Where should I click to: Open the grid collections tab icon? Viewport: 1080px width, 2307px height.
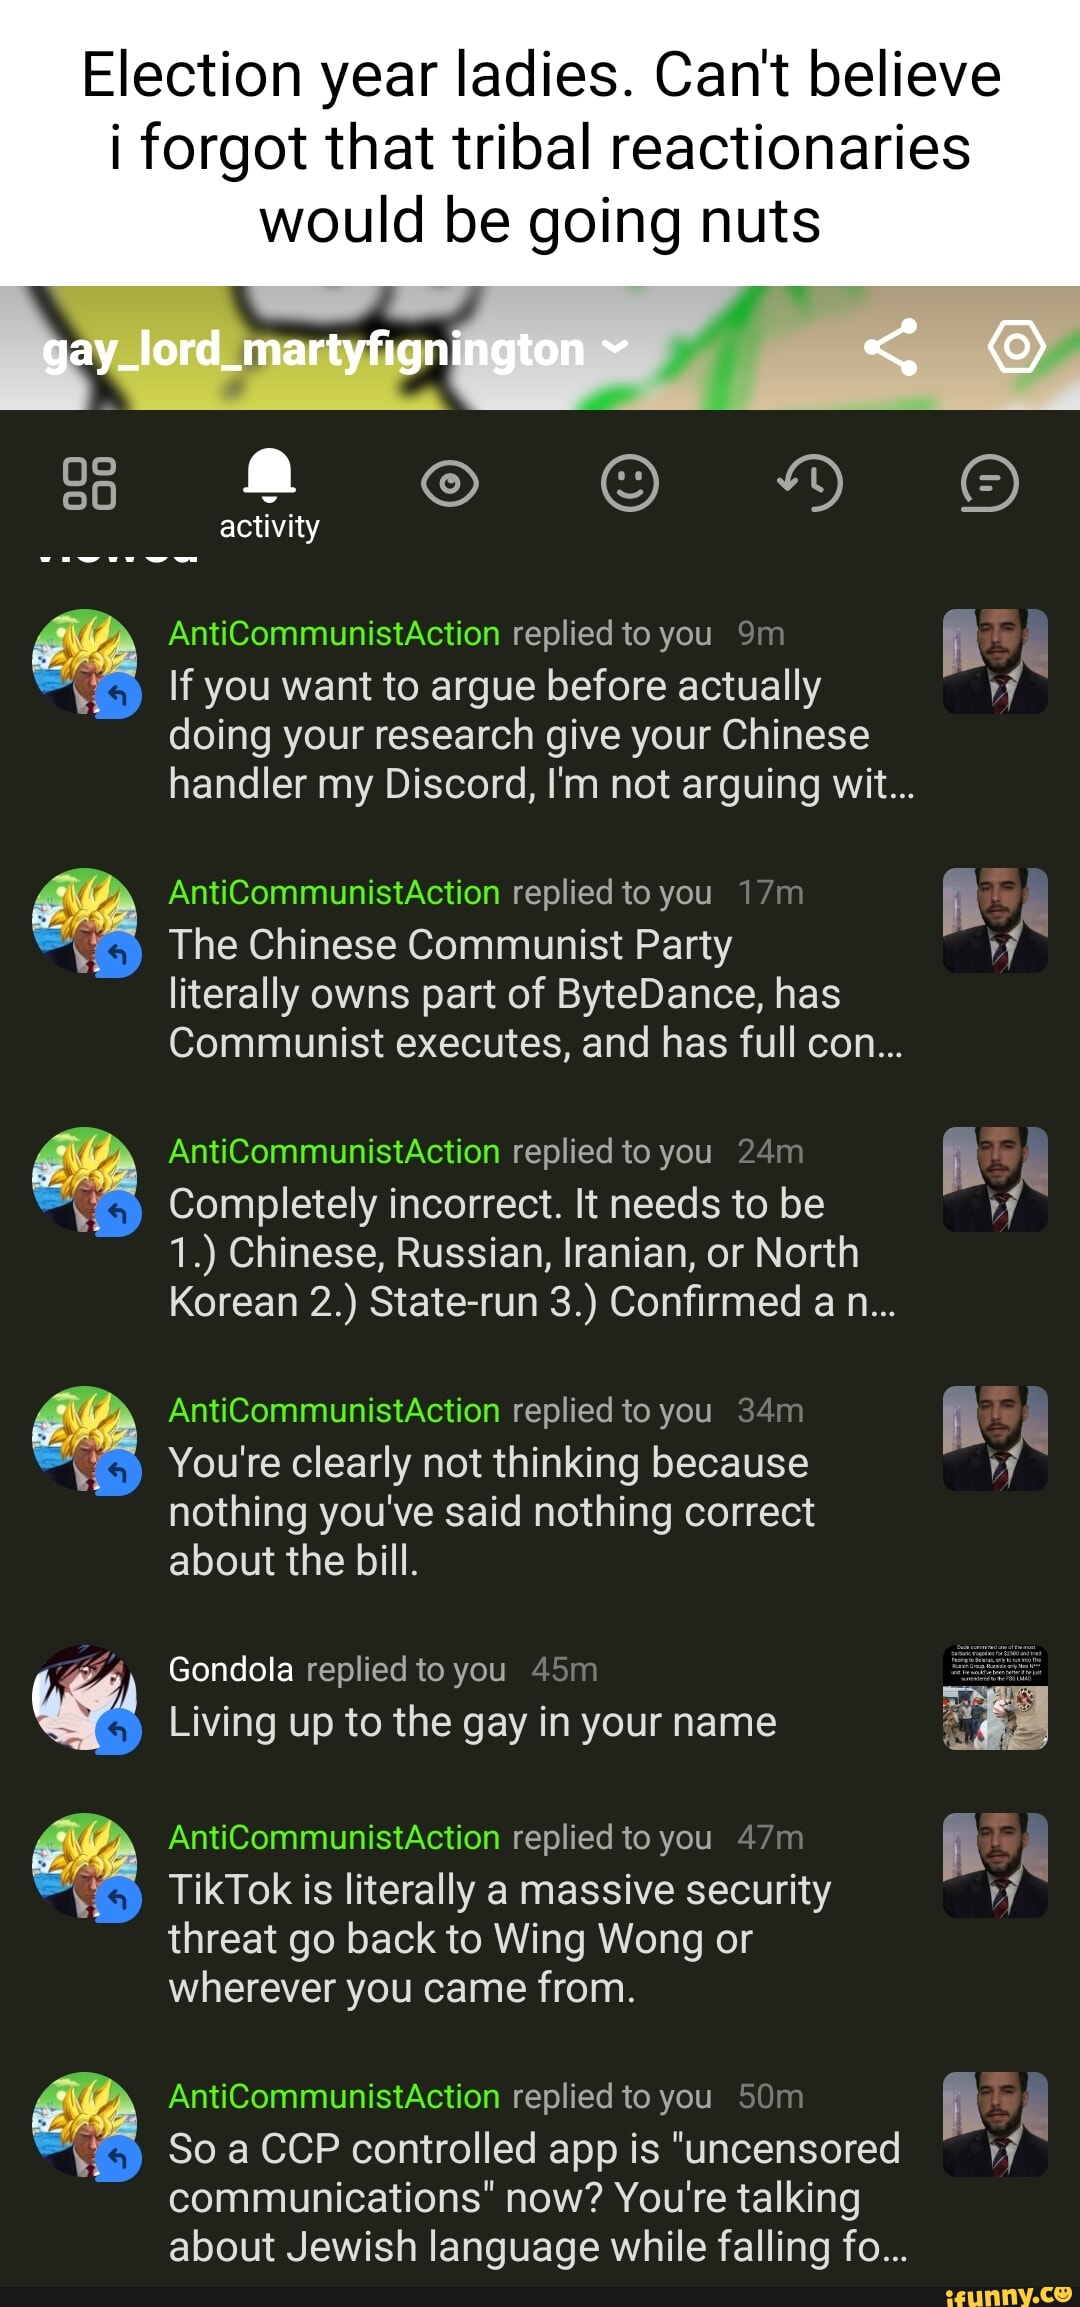pos(90,484)
